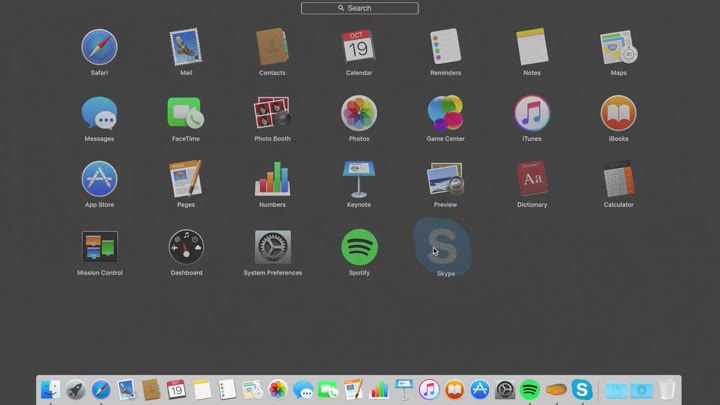Viewport: 720px width, 405px height.
Task: Open Photo Booth app
Action: click(272, 113)
